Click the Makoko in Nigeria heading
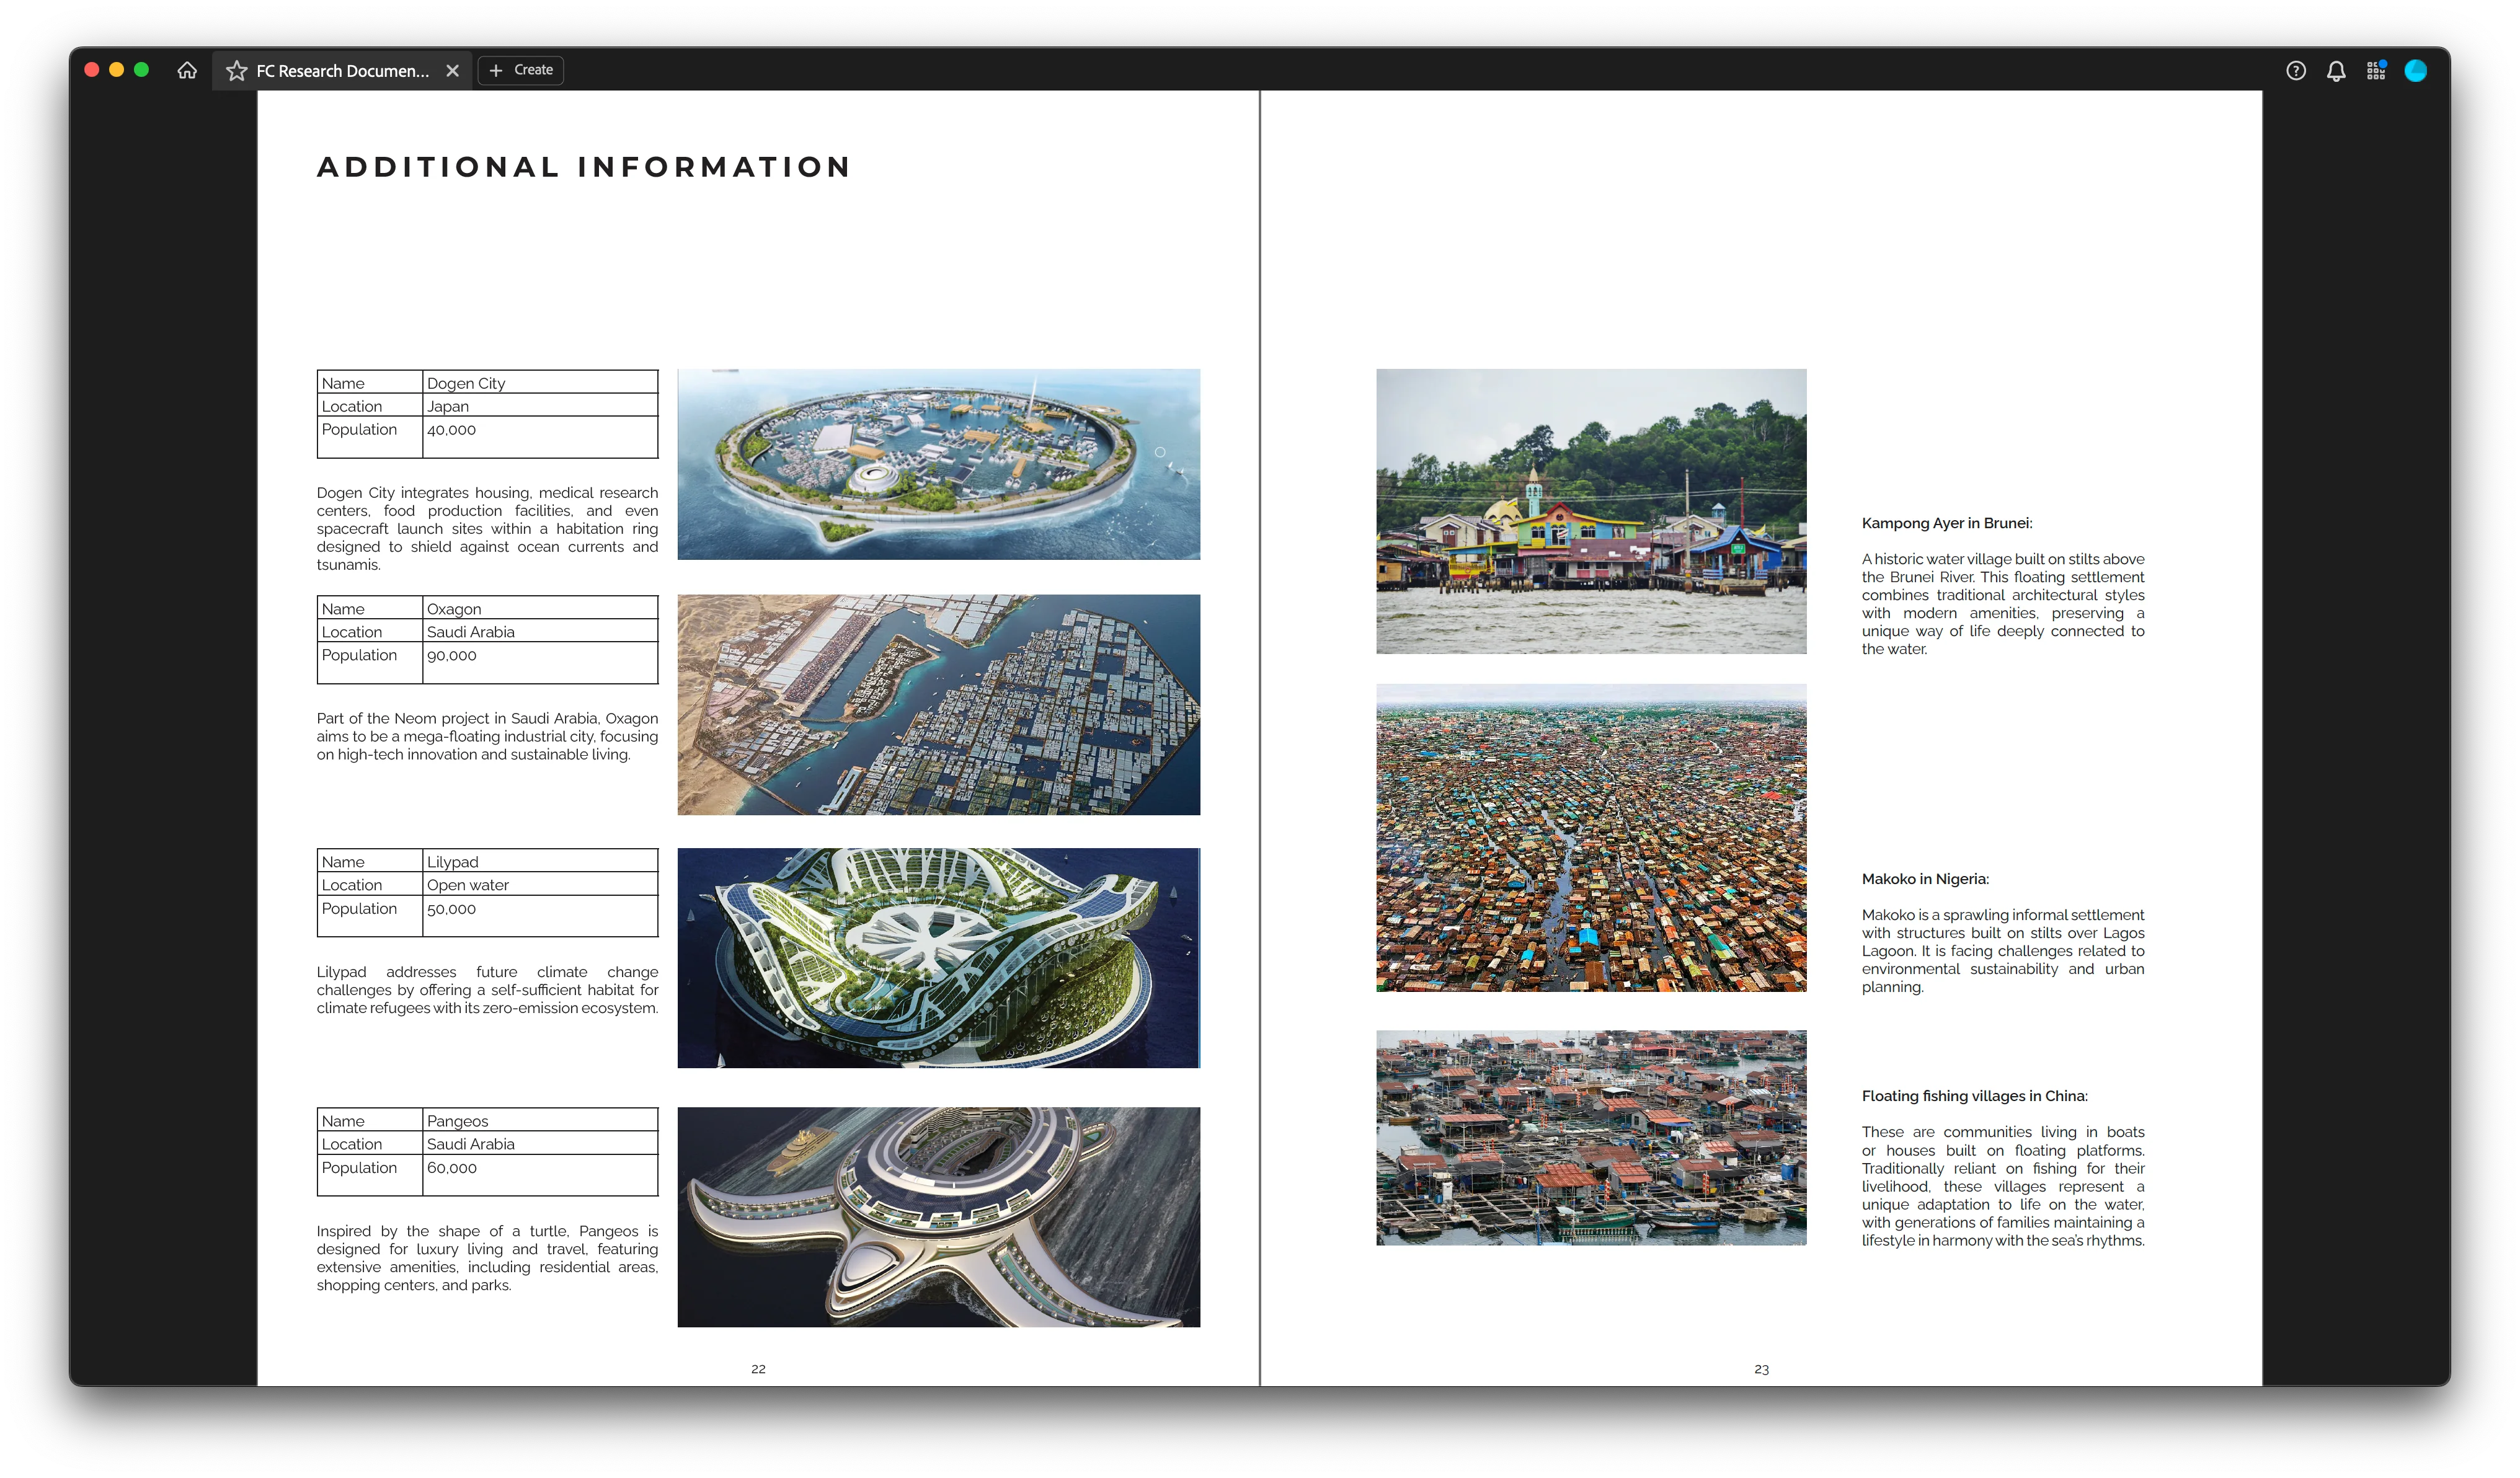The width and height of the screenshot is (2520, 1478). [x=1925, y=879]
